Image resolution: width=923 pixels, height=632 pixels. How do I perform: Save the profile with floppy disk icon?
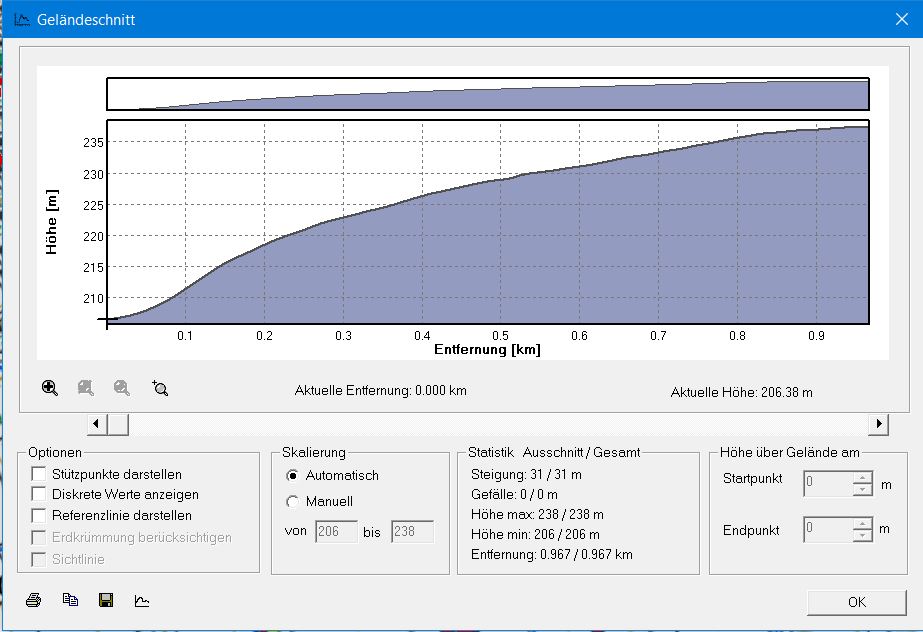[x=105, y=600]
